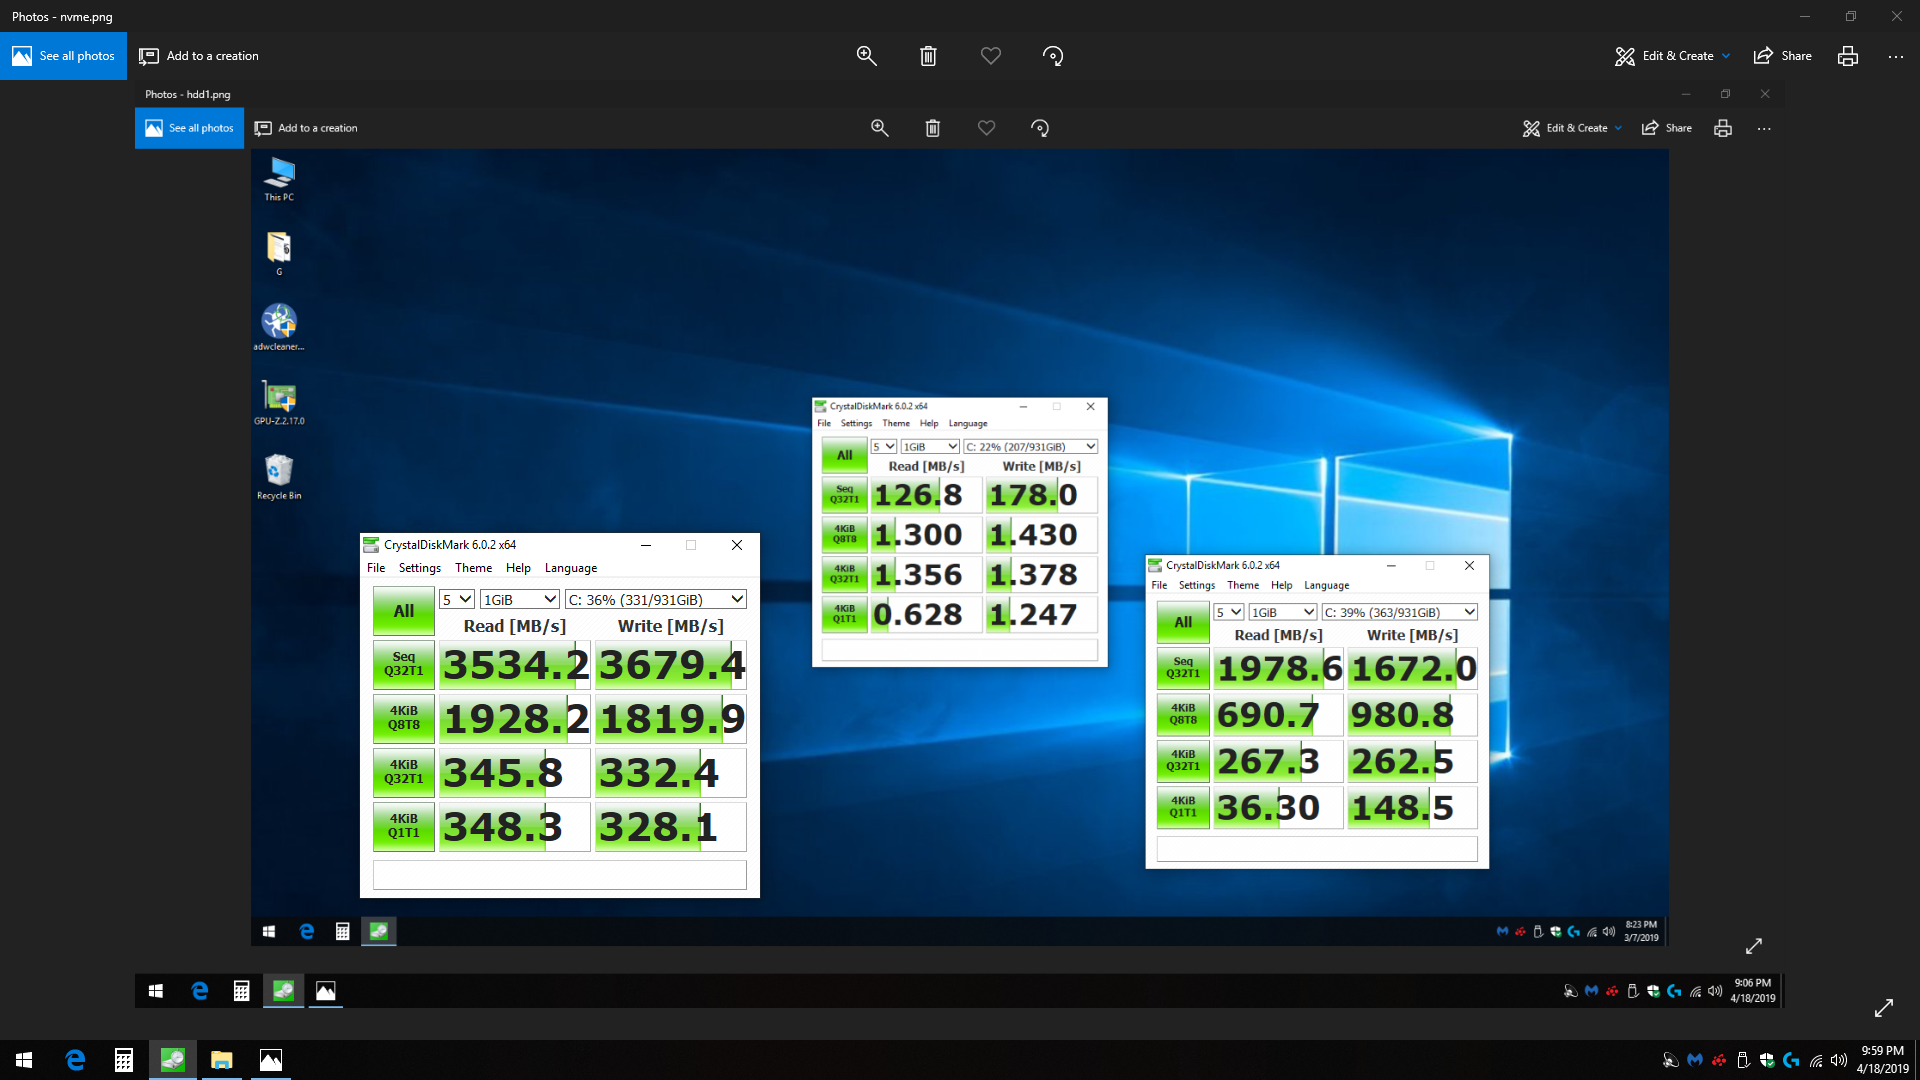Open File Explorer from the bottom taskbar
The image size is (1920, 1080).
point(221,1060)
